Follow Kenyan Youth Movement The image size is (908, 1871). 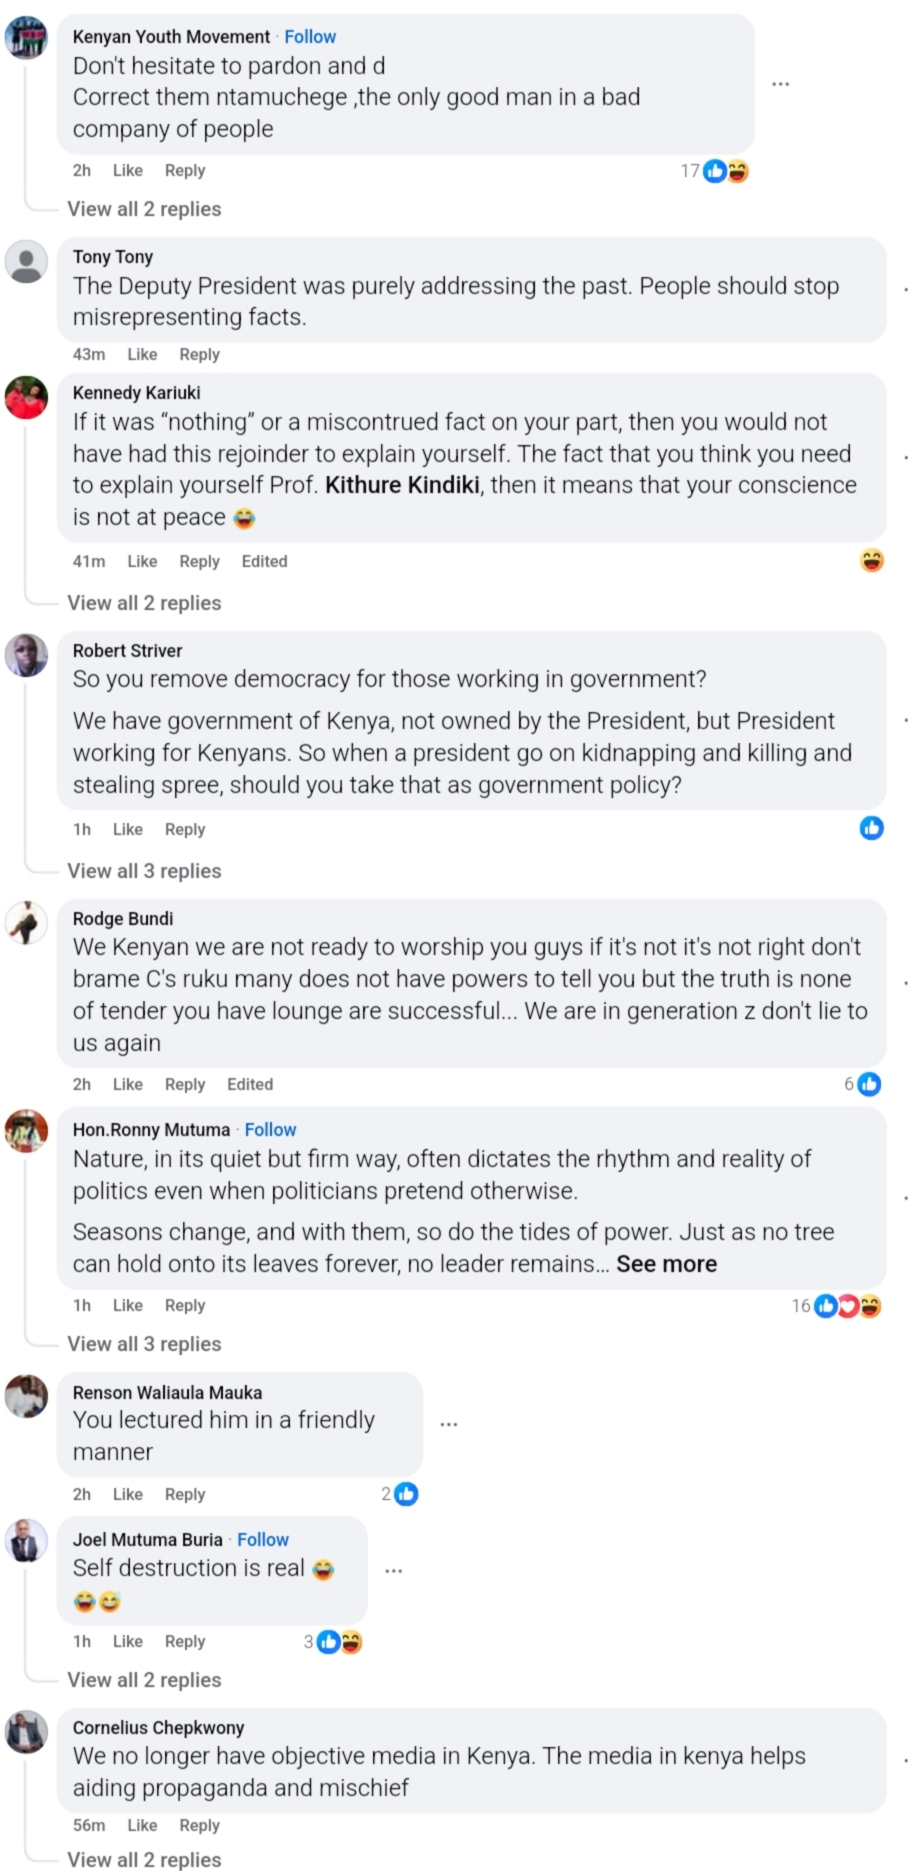310,37
